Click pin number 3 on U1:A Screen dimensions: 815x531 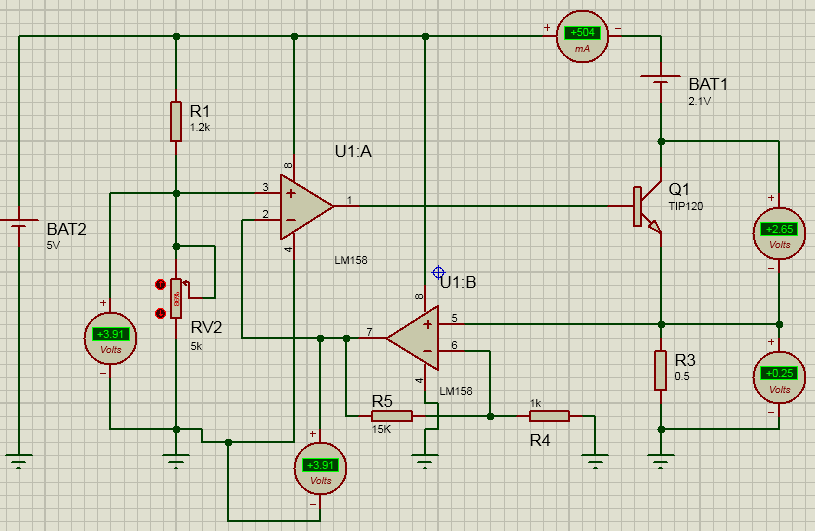coord(265,187)
